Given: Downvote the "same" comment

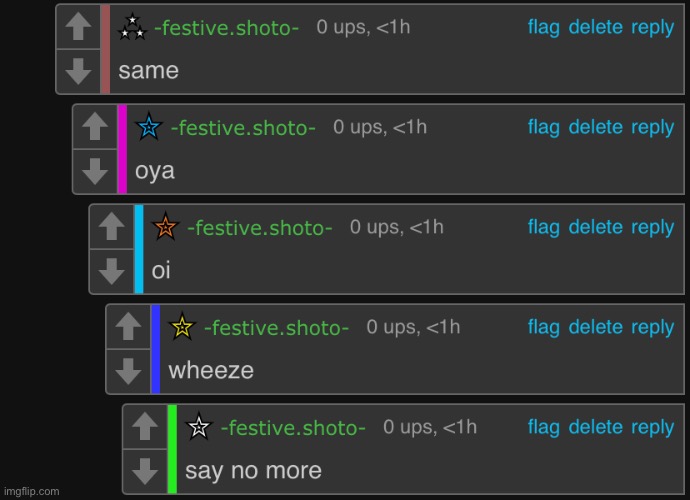Looking at the screenshot, I should [x=78, y=70].
